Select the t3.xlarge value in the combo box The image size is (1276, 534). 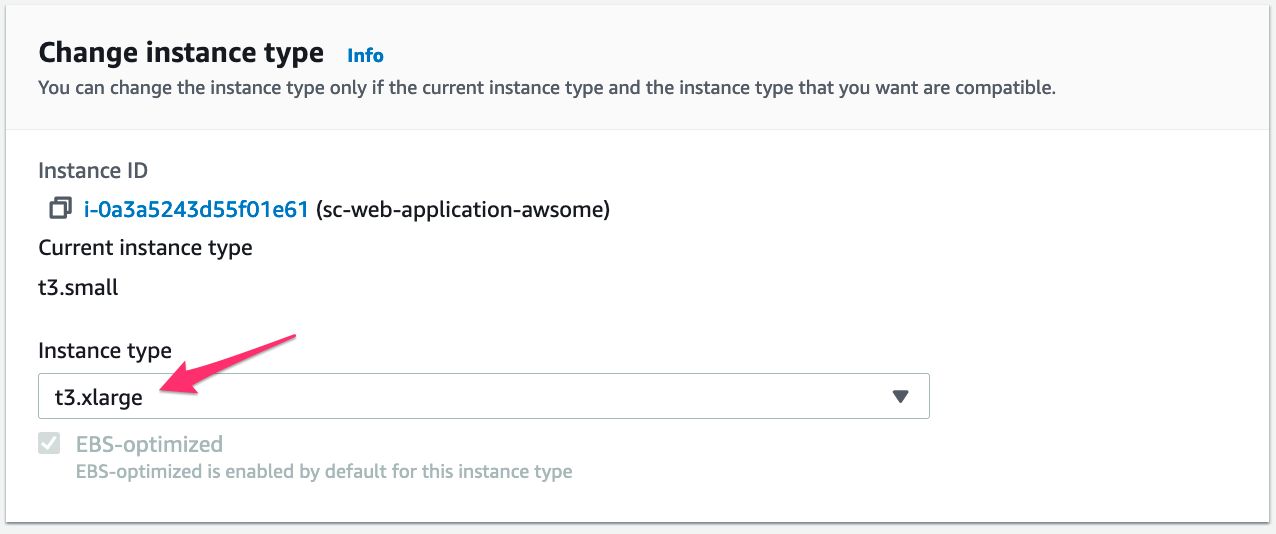[99, 397]
